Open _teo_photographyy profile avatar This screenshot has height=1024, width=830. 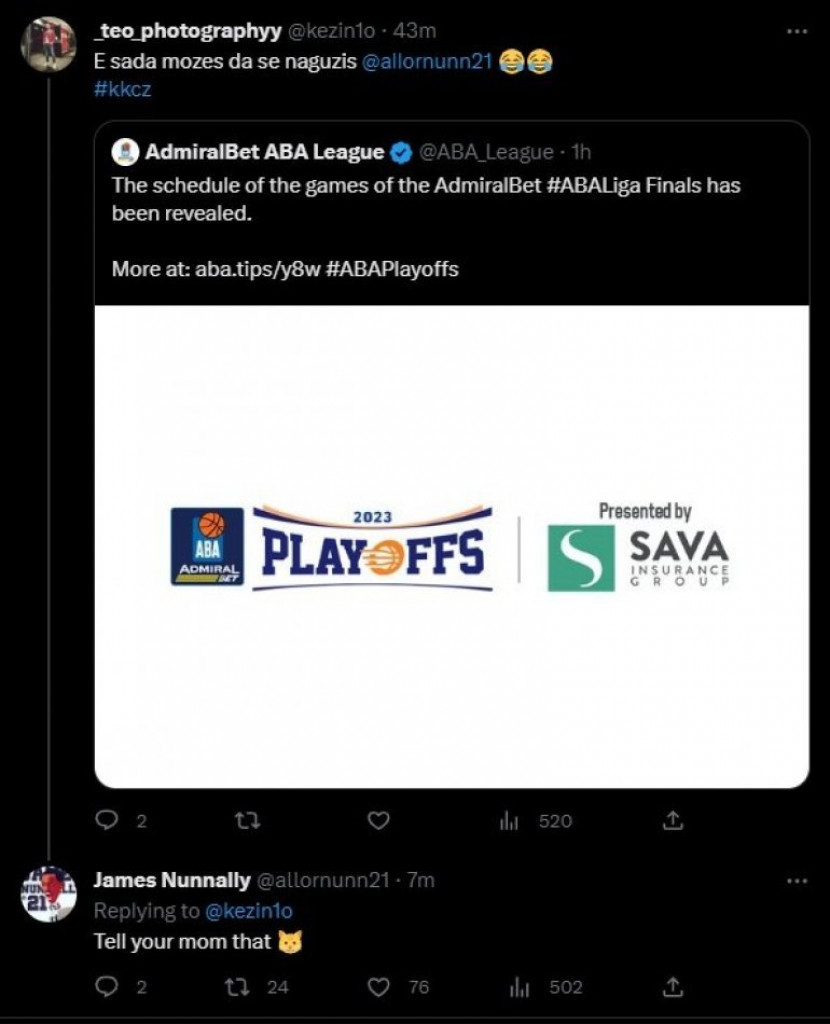pos(48,45)
